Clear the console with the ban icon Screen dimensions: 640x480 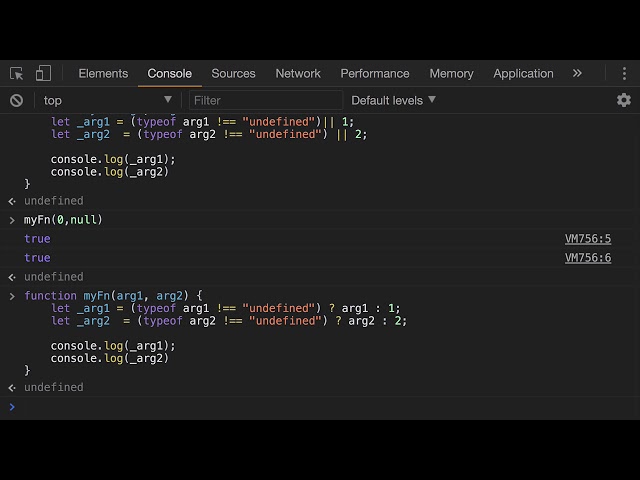[x=17, y=100]
